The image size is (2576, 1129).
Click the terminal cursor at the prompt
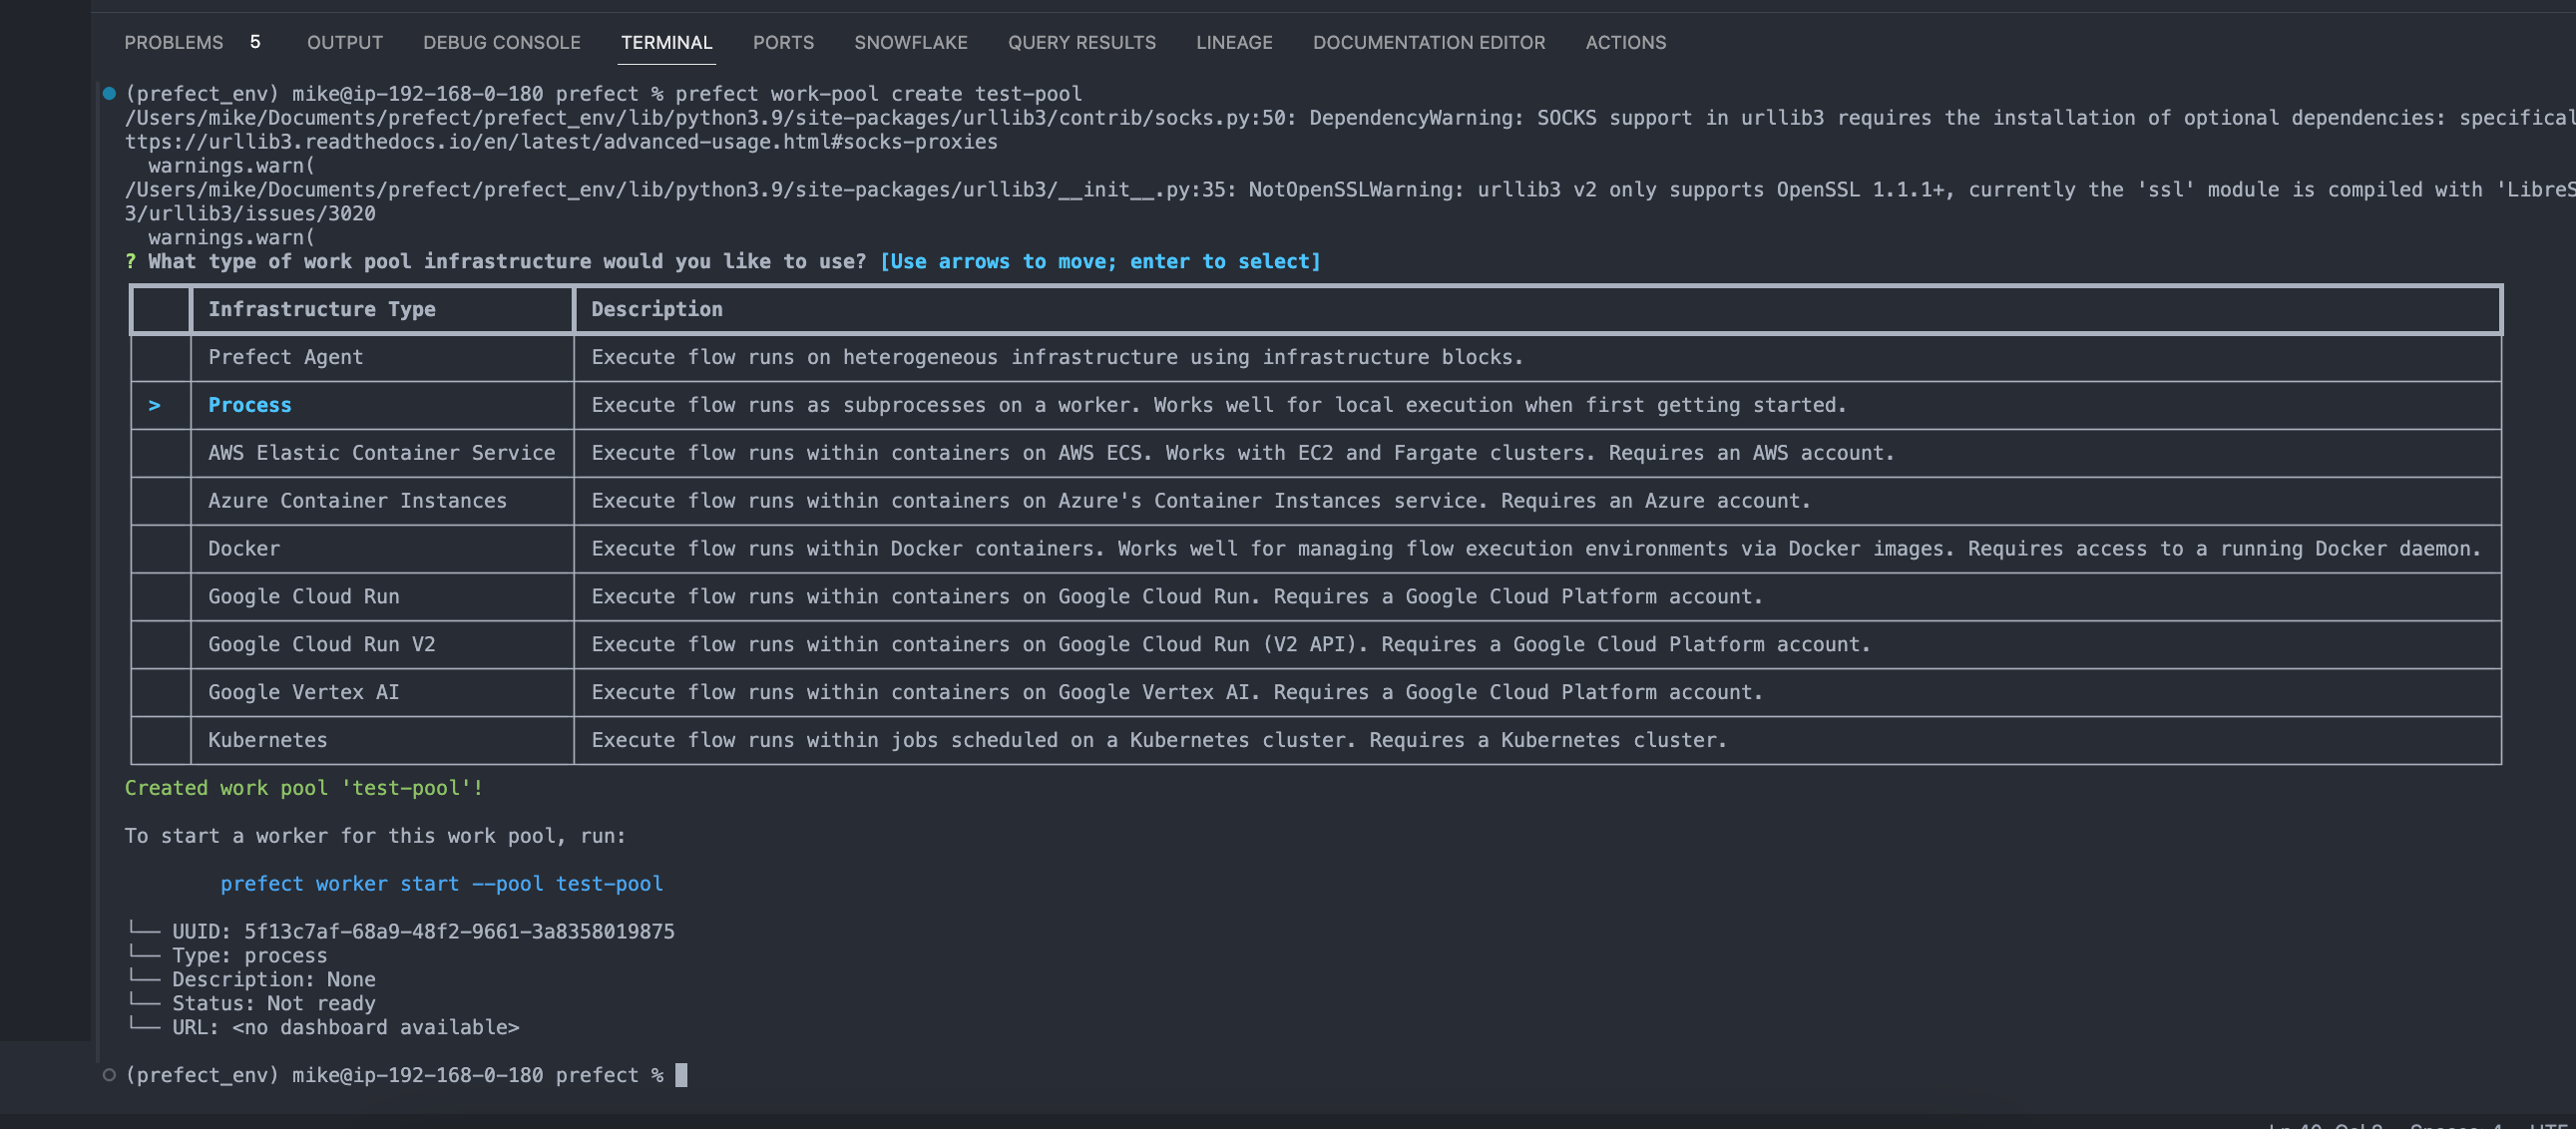(x=681, y=1075)
